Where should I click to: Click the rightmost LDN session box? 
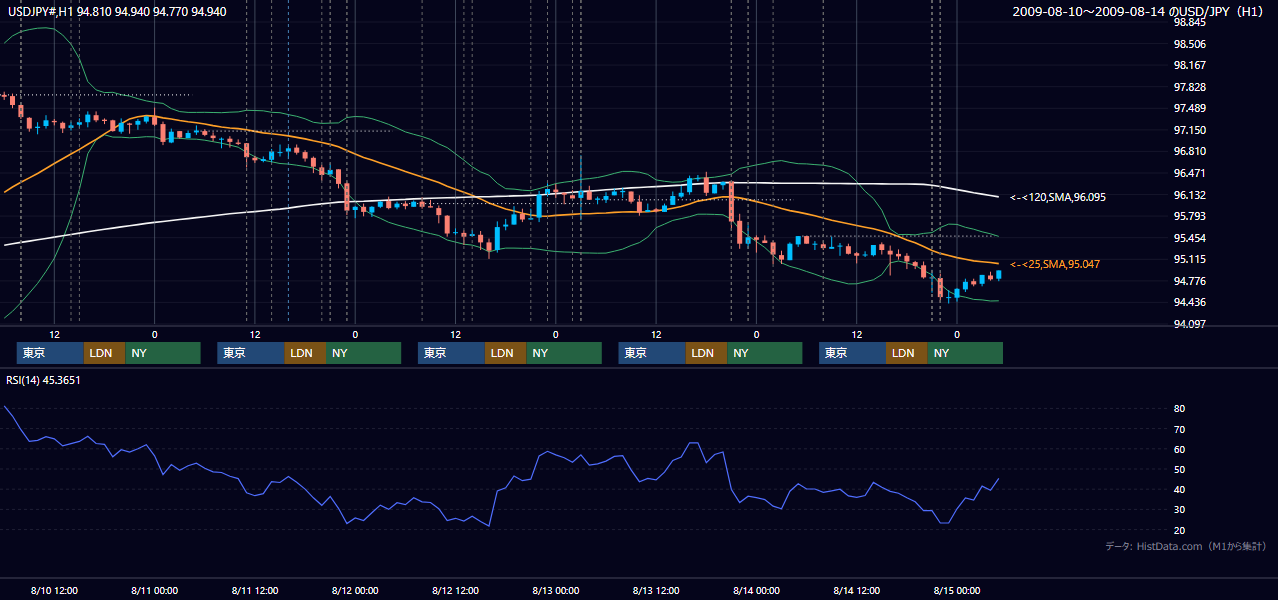coord(906,353)
